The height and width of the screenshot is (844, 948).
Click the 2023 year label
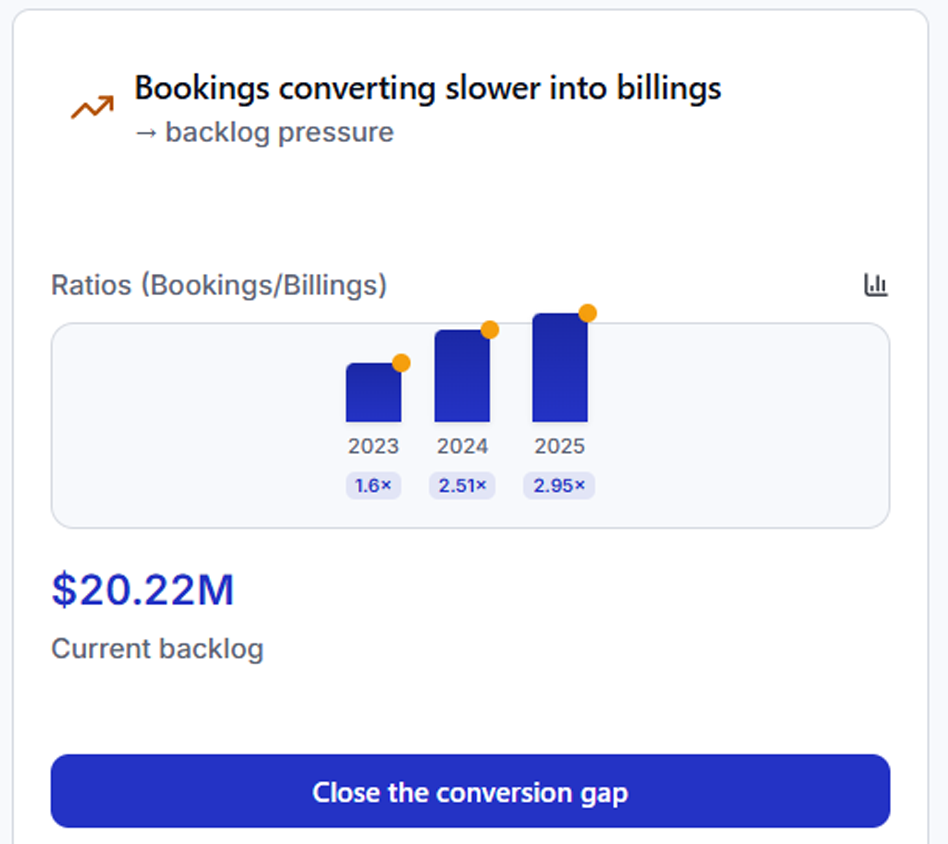click(x=373, y=446)
